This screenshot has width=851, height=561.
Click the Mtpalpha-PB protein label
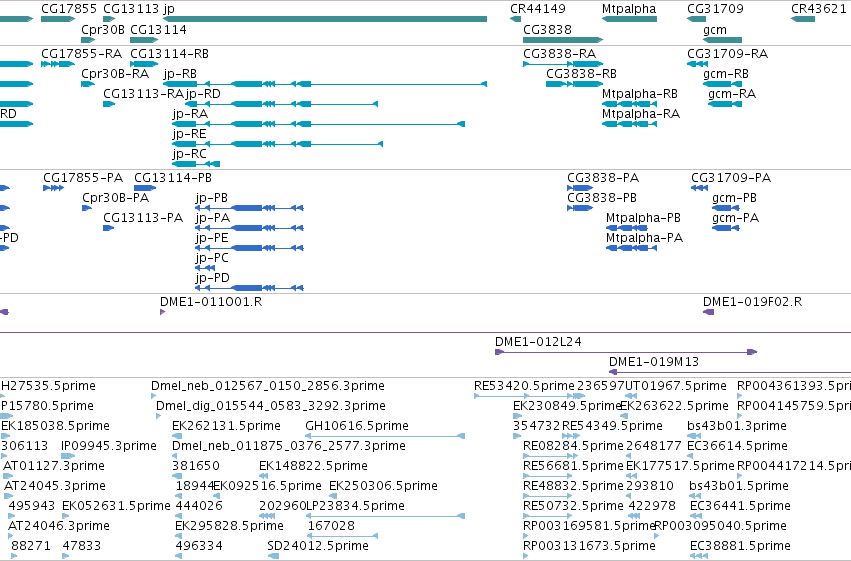point(643,218)
